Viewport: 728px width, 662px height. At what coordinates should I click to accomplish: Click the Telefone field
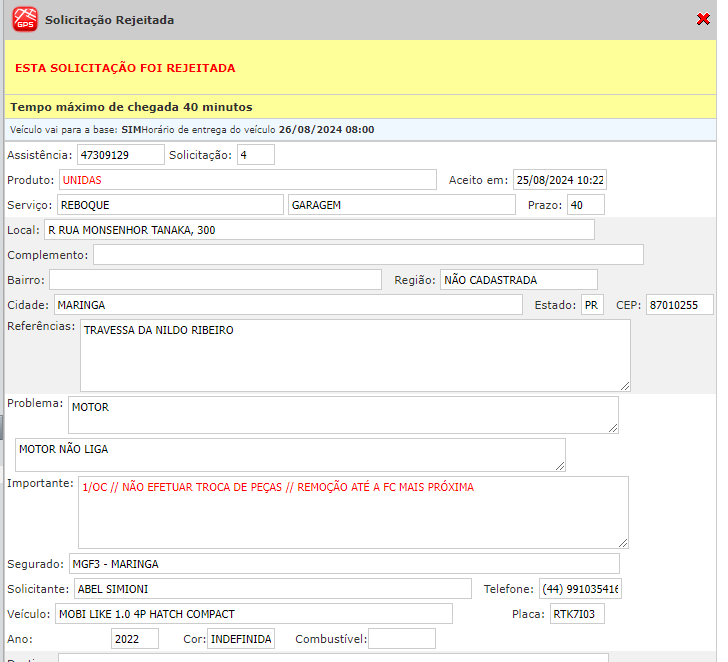[x=580, y=589]
